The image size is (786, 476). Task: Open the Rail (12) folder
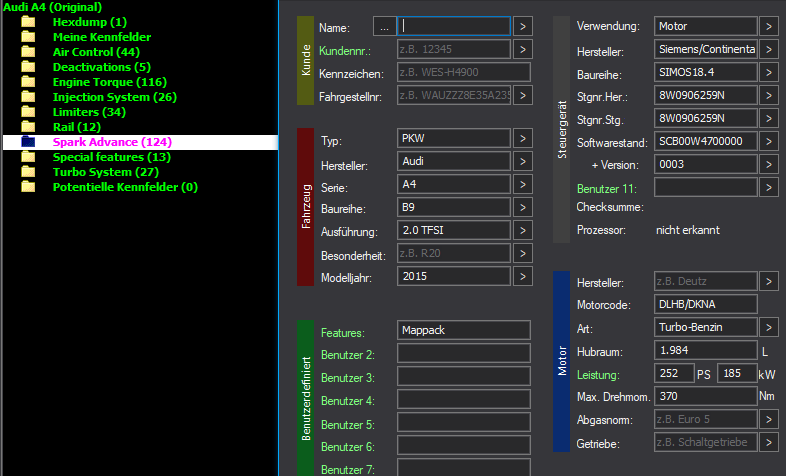click(77, 127)
